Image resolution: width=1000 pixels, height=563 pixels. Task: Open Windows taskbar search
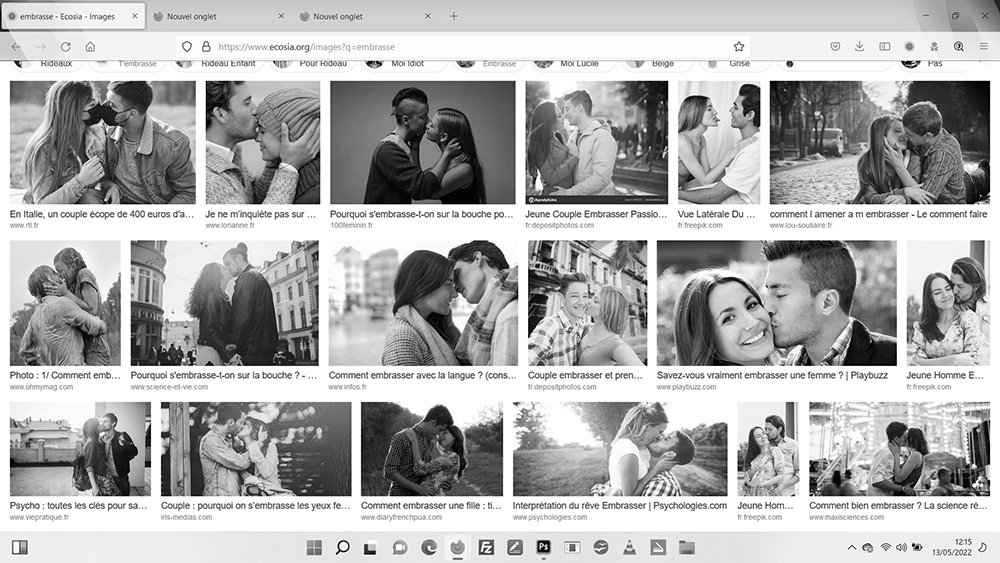point(342,547)
